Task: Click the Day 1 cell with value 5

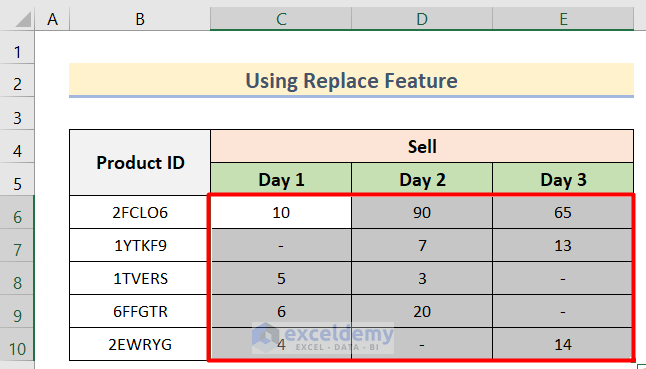Action: [x=281, y=278]
